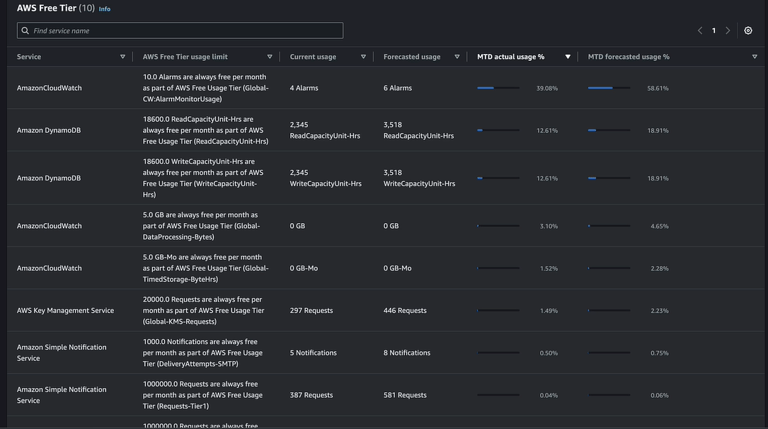Click the 6 Alarms forecasted usage cell

point(397,88)
